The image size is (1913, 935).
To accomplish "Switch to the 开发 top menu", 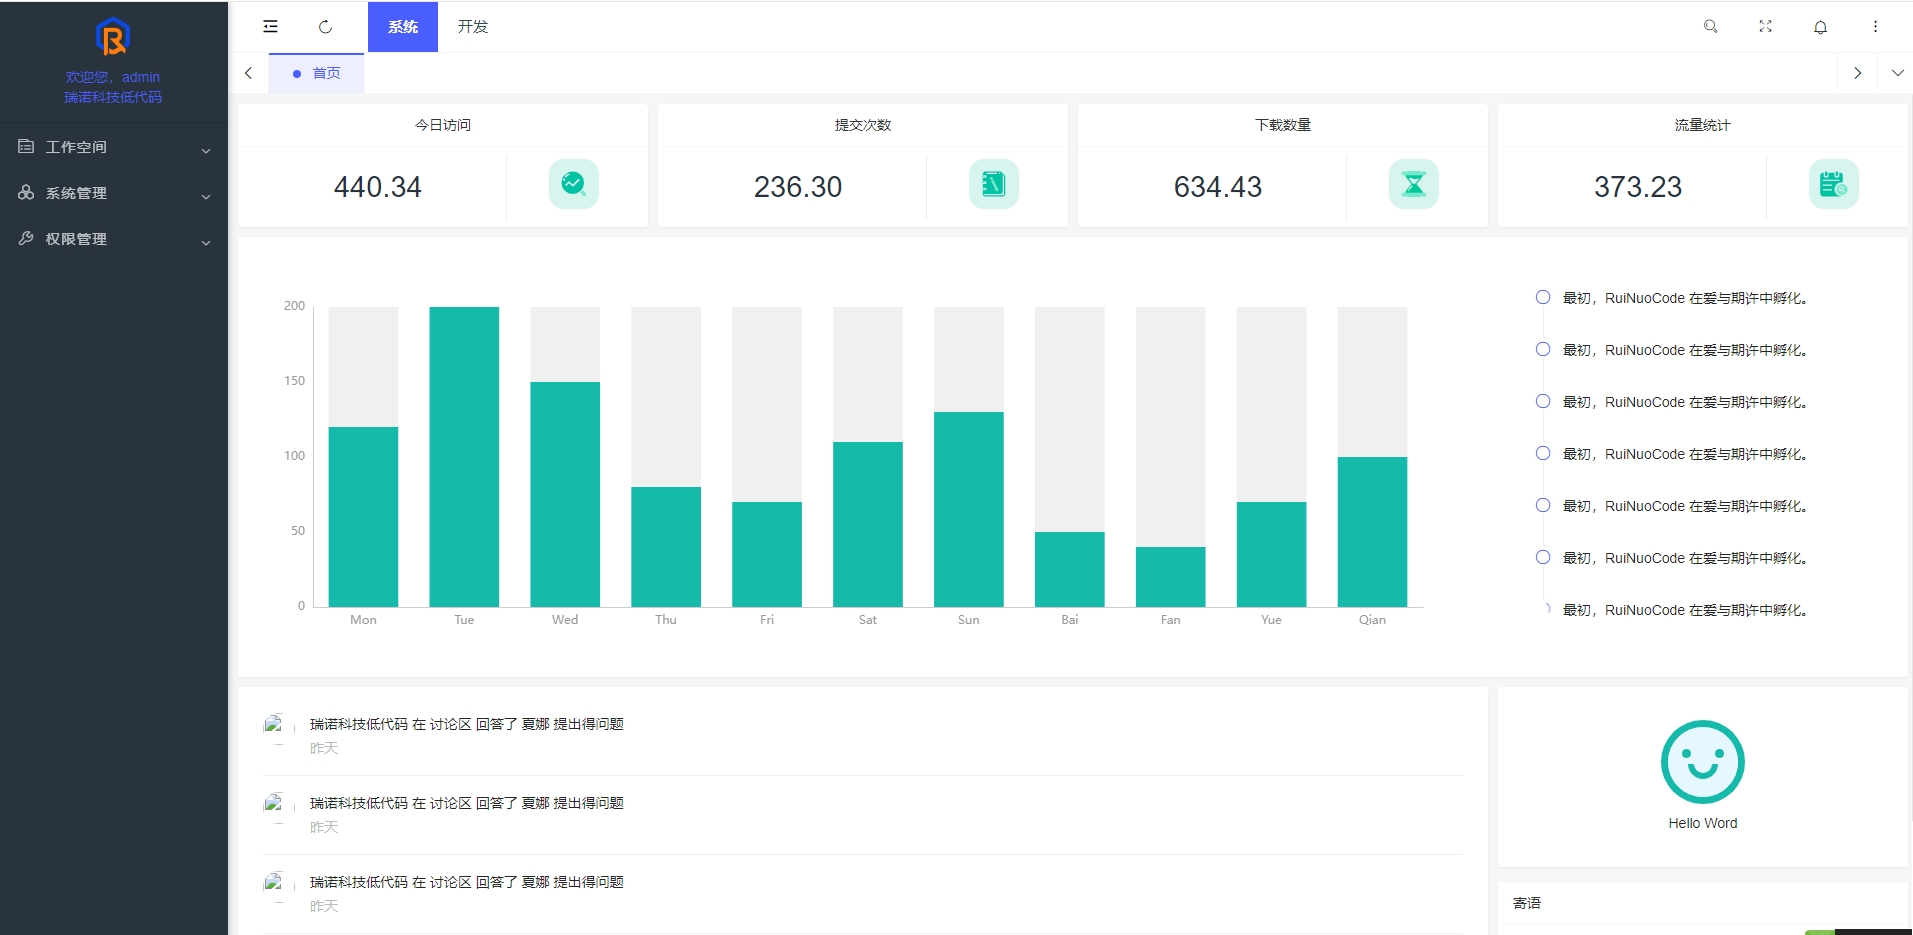I will coord(472,27).
